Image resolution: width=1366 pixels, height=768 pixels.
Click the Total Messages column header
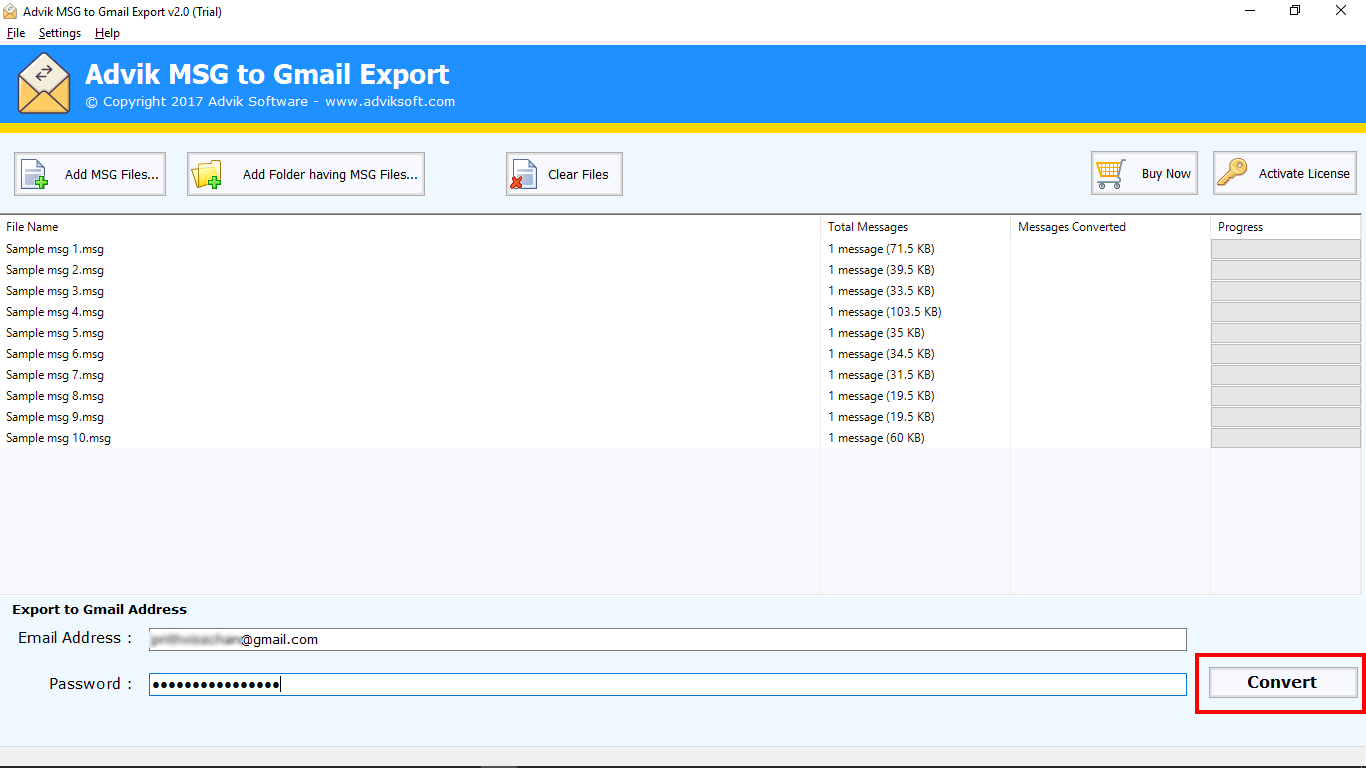click(x=915, y=227)
